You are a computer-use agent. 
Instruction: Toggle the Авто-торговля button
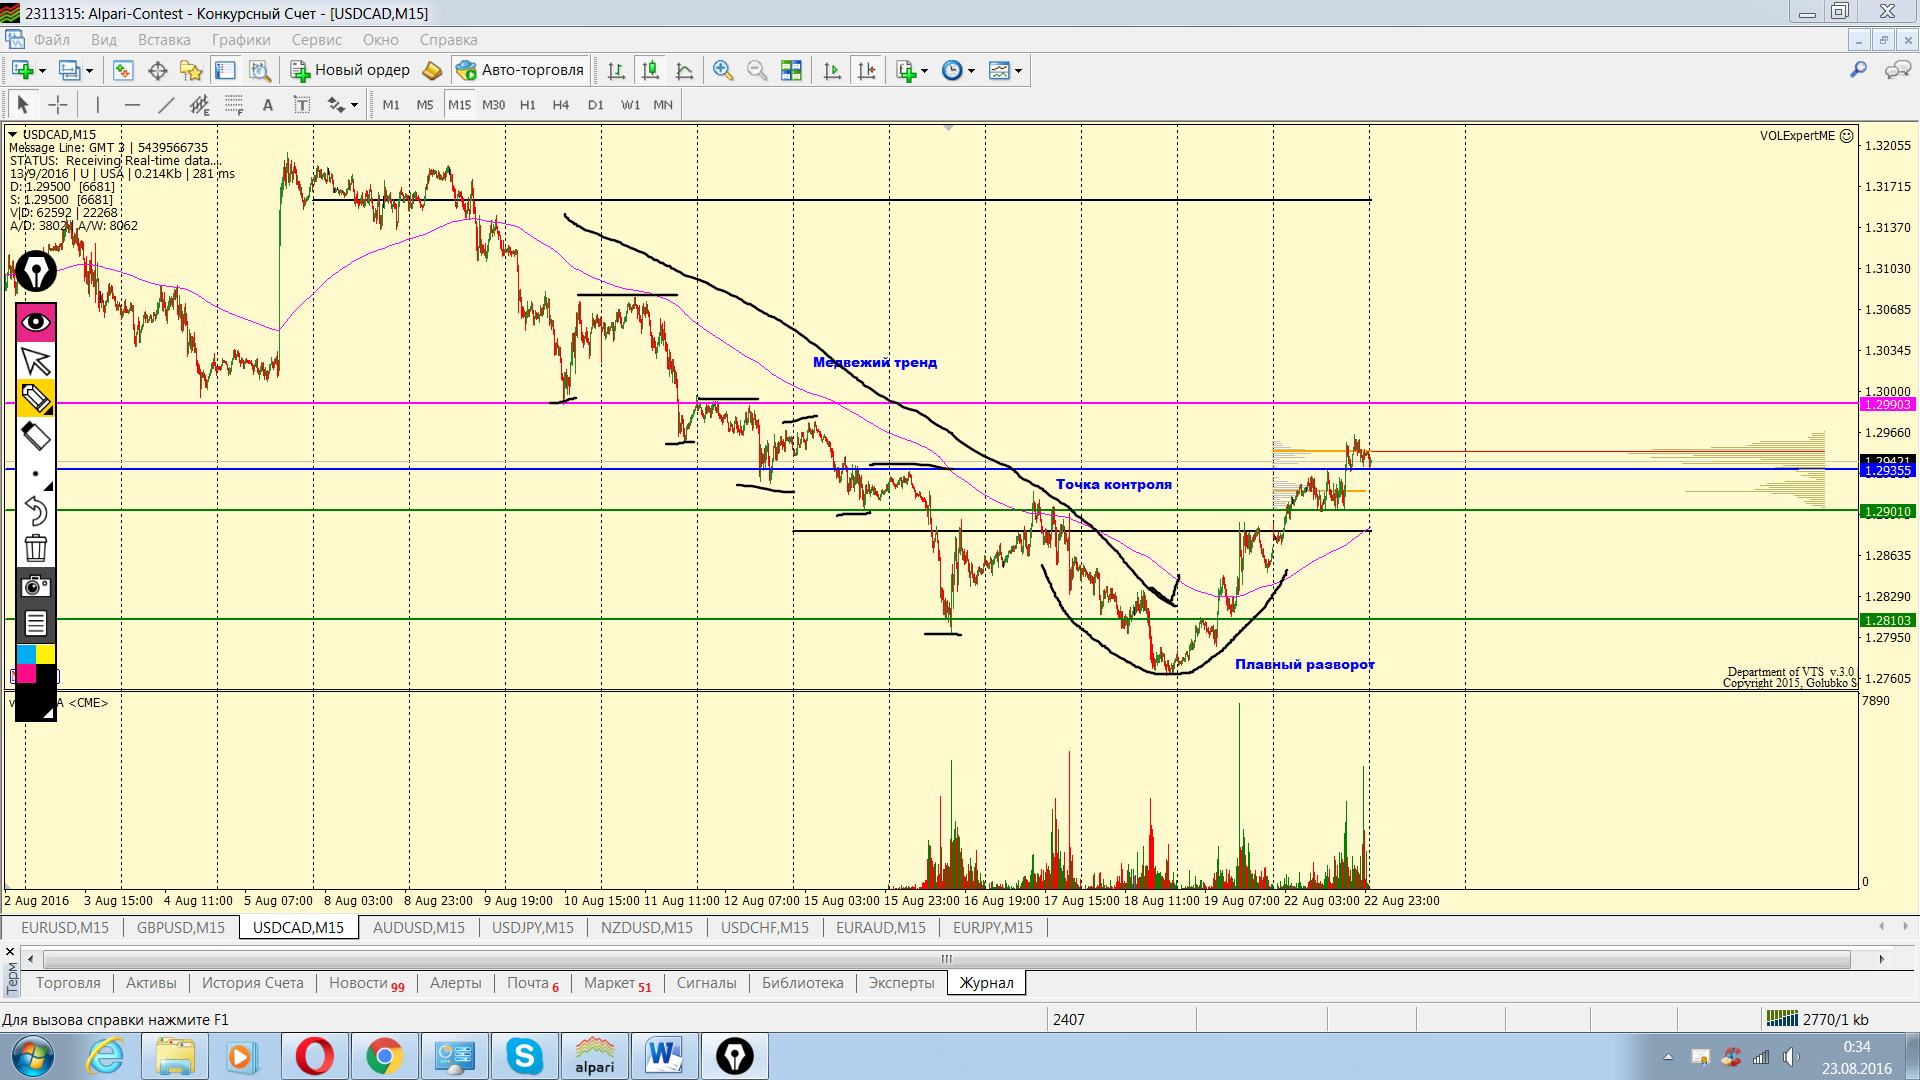[x=520, y=70]
